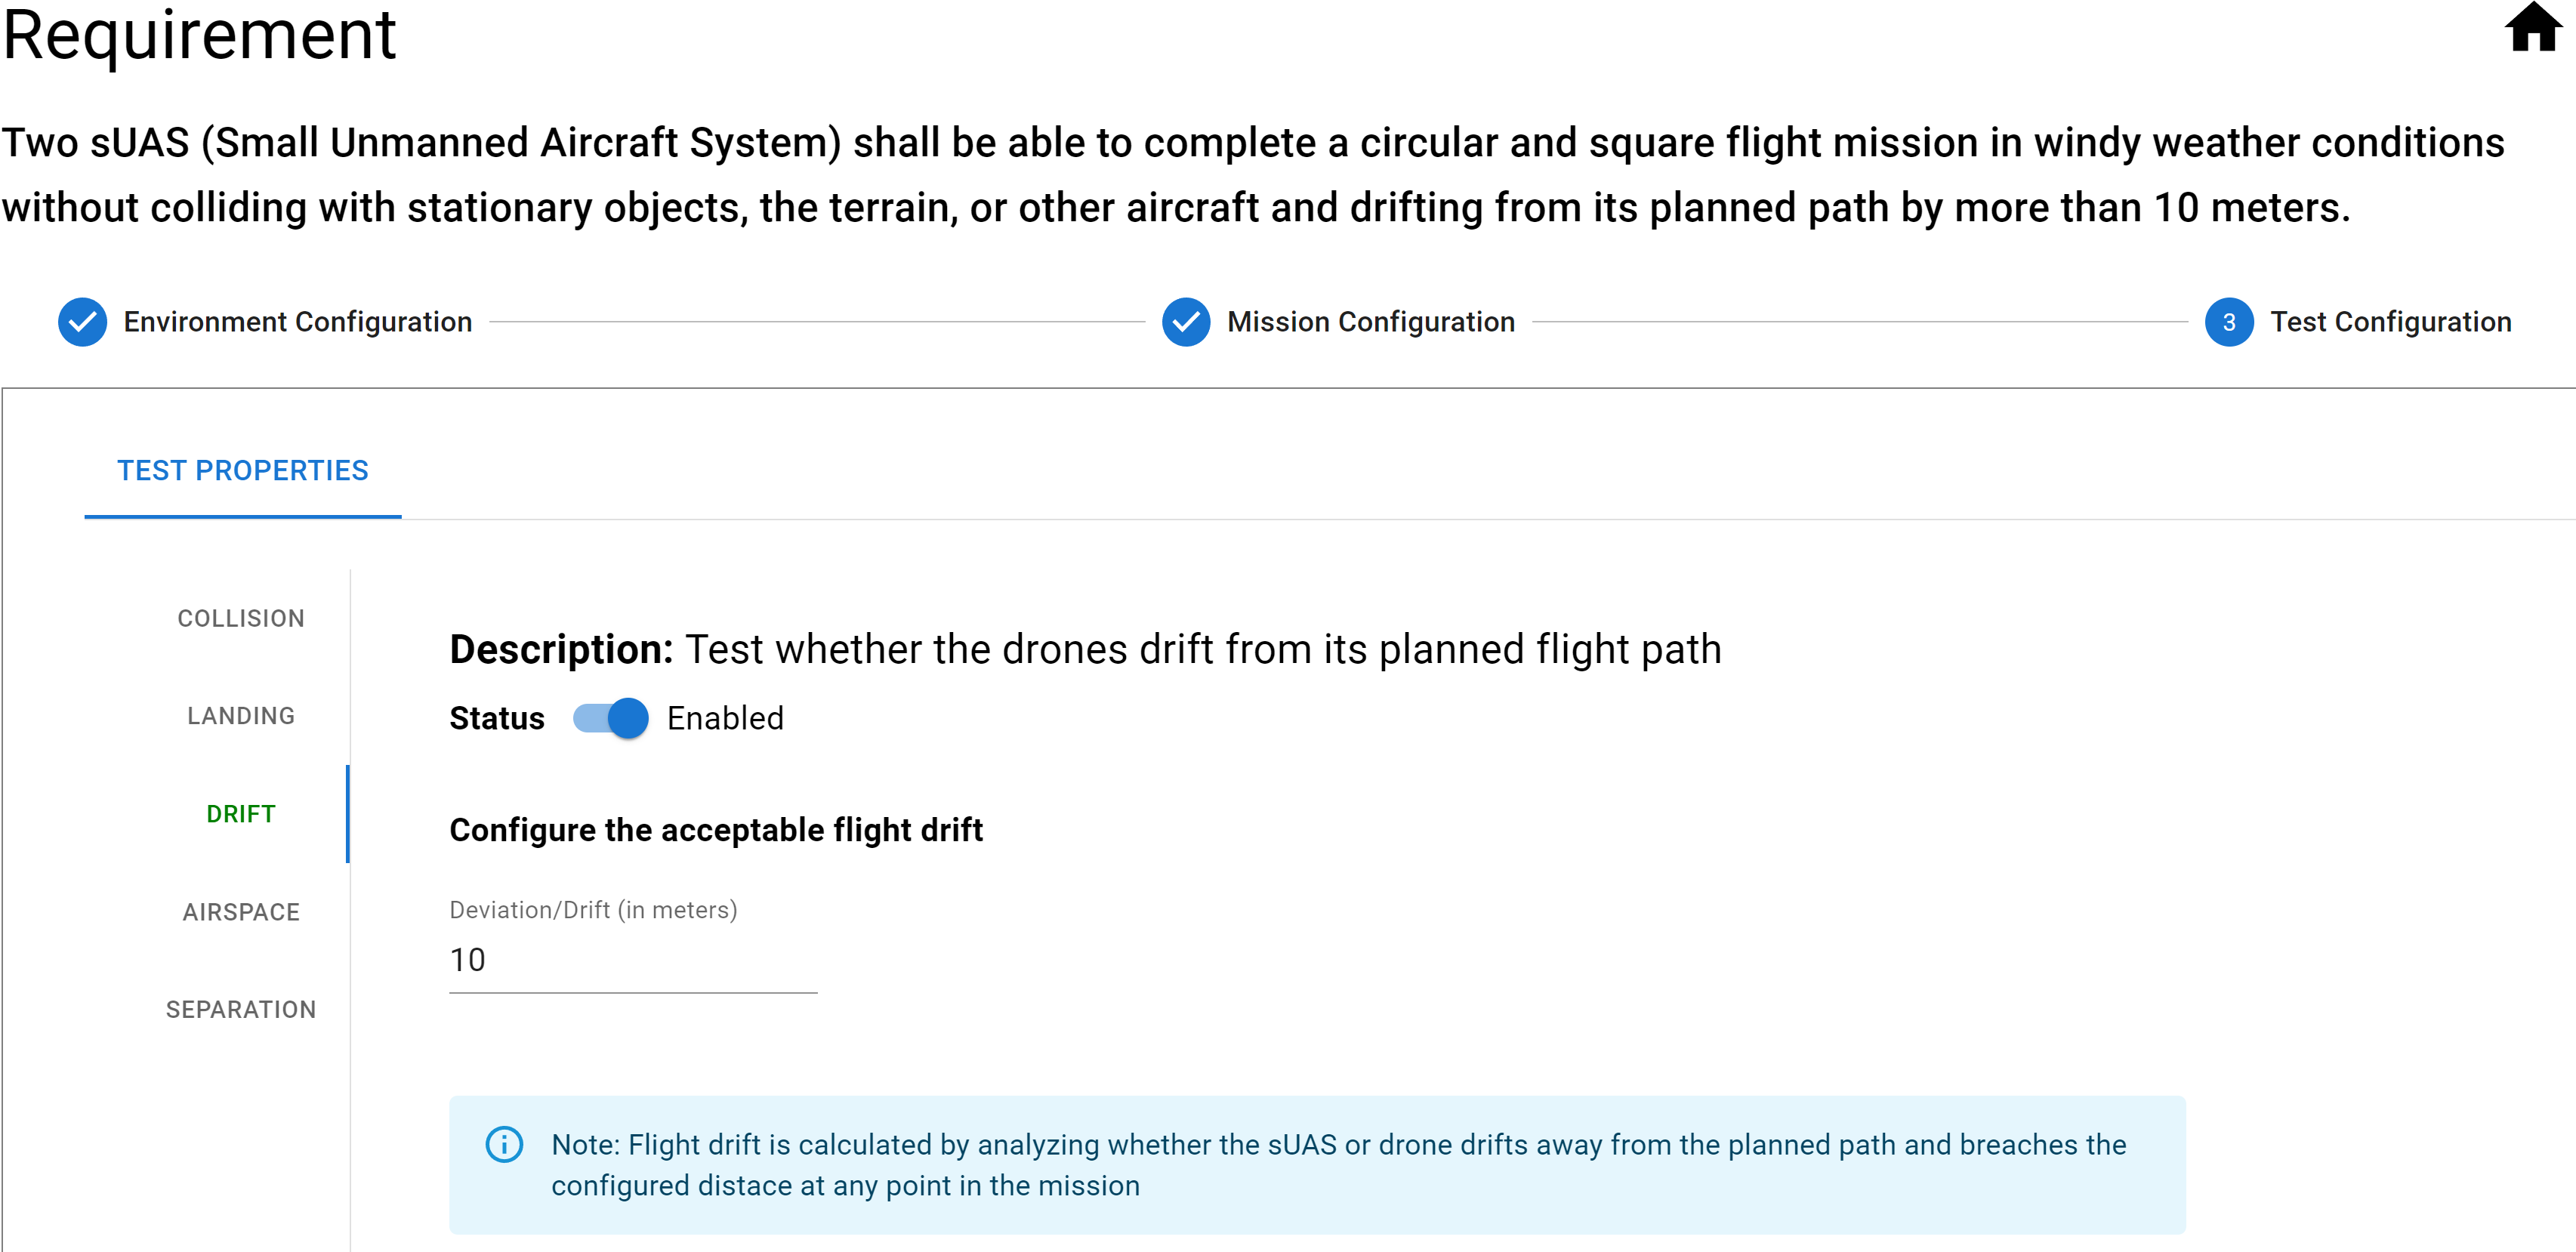The height and width of the screenshot is (1252, 2576).
Task: Click the Environment Configuration step label
Action: pos(298,322)
